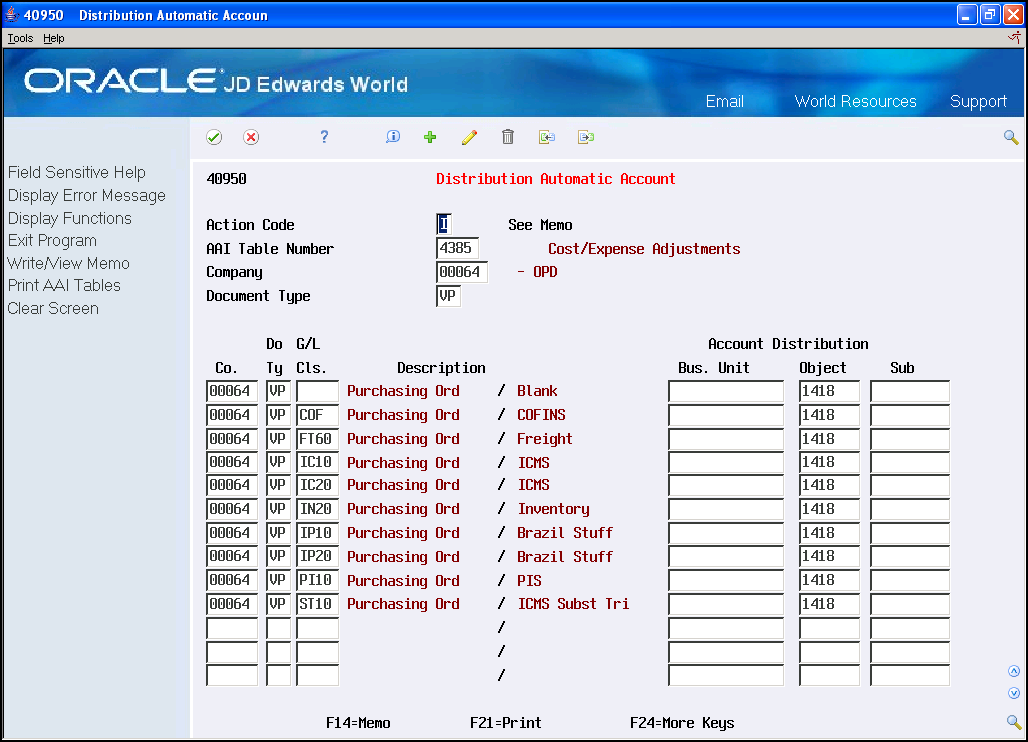Open the Support link
The height and width of the screenshot is (742, 1028).
click(x=978, y=102)
